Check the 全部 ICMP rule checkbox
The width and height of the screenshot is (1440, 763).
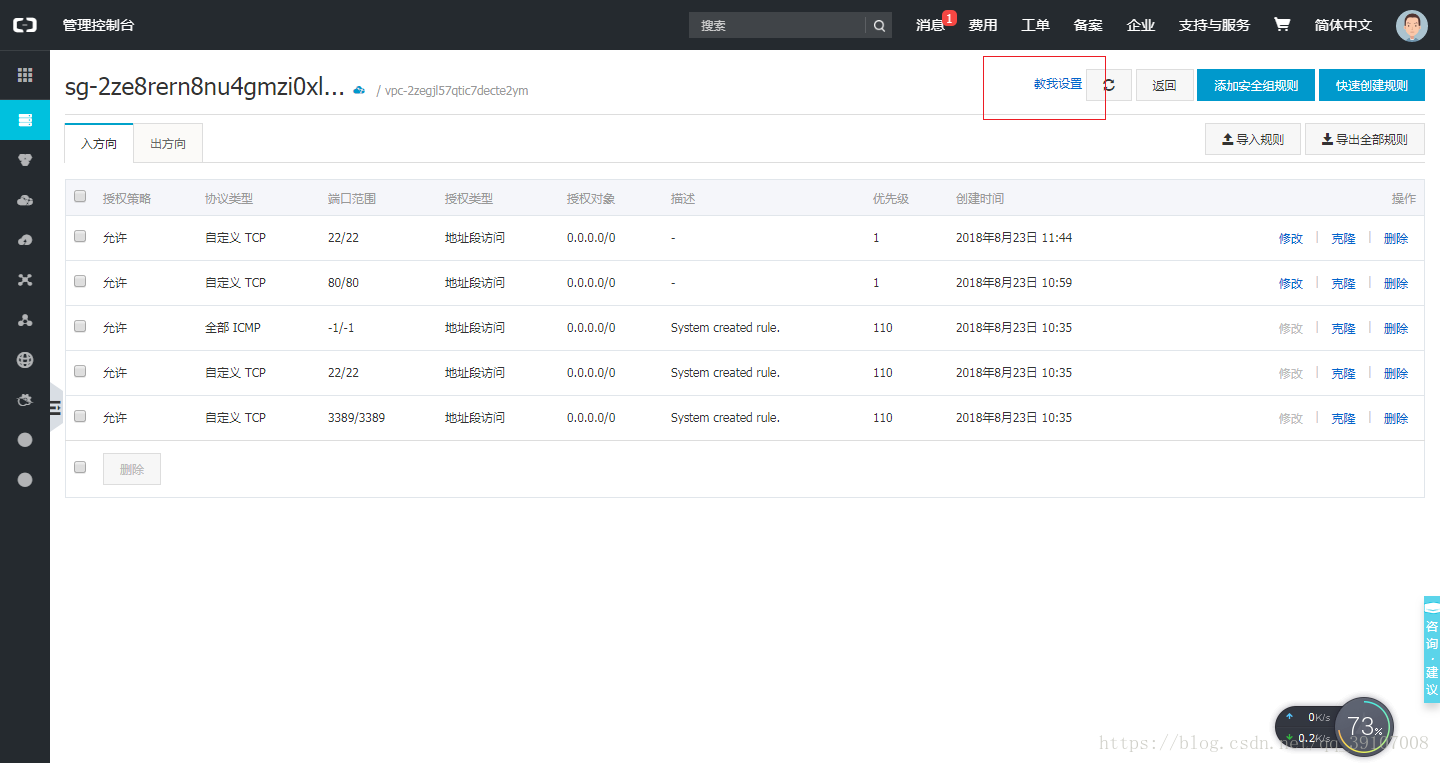[x=80, y=327]
